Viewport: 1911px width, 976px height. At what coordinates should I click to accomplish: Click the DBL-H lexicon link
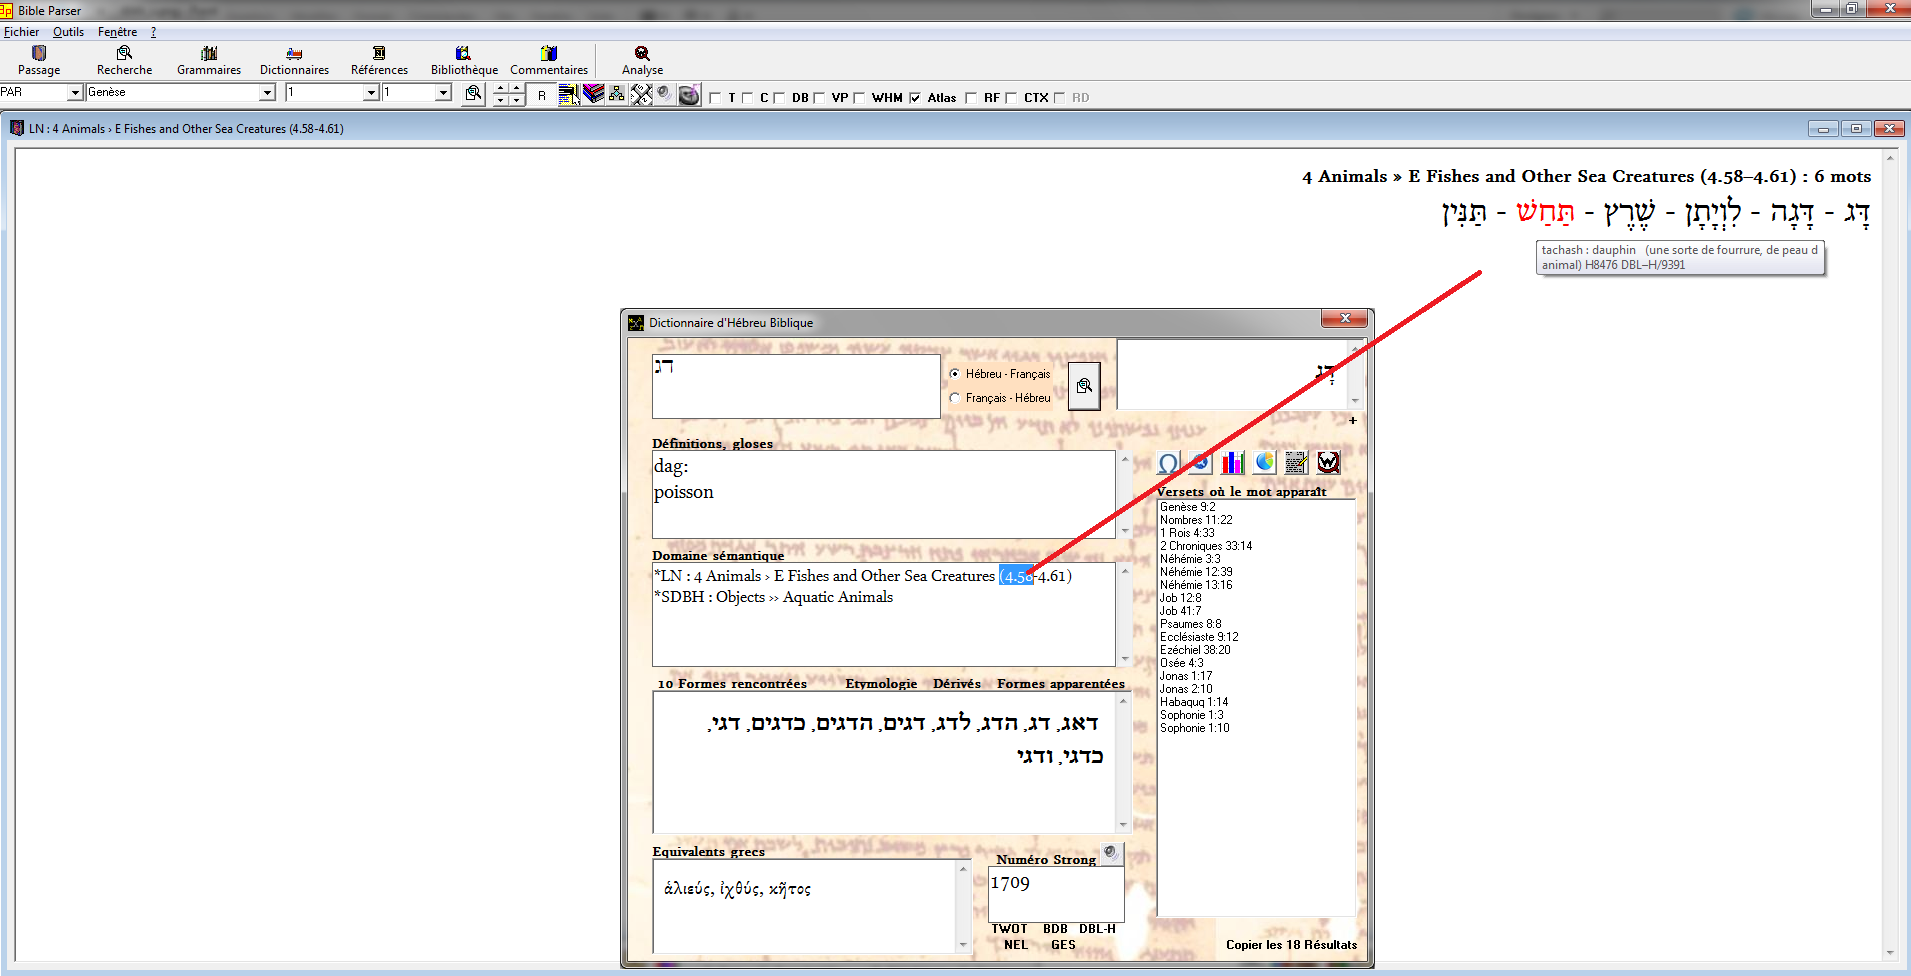click(1097, 929)
